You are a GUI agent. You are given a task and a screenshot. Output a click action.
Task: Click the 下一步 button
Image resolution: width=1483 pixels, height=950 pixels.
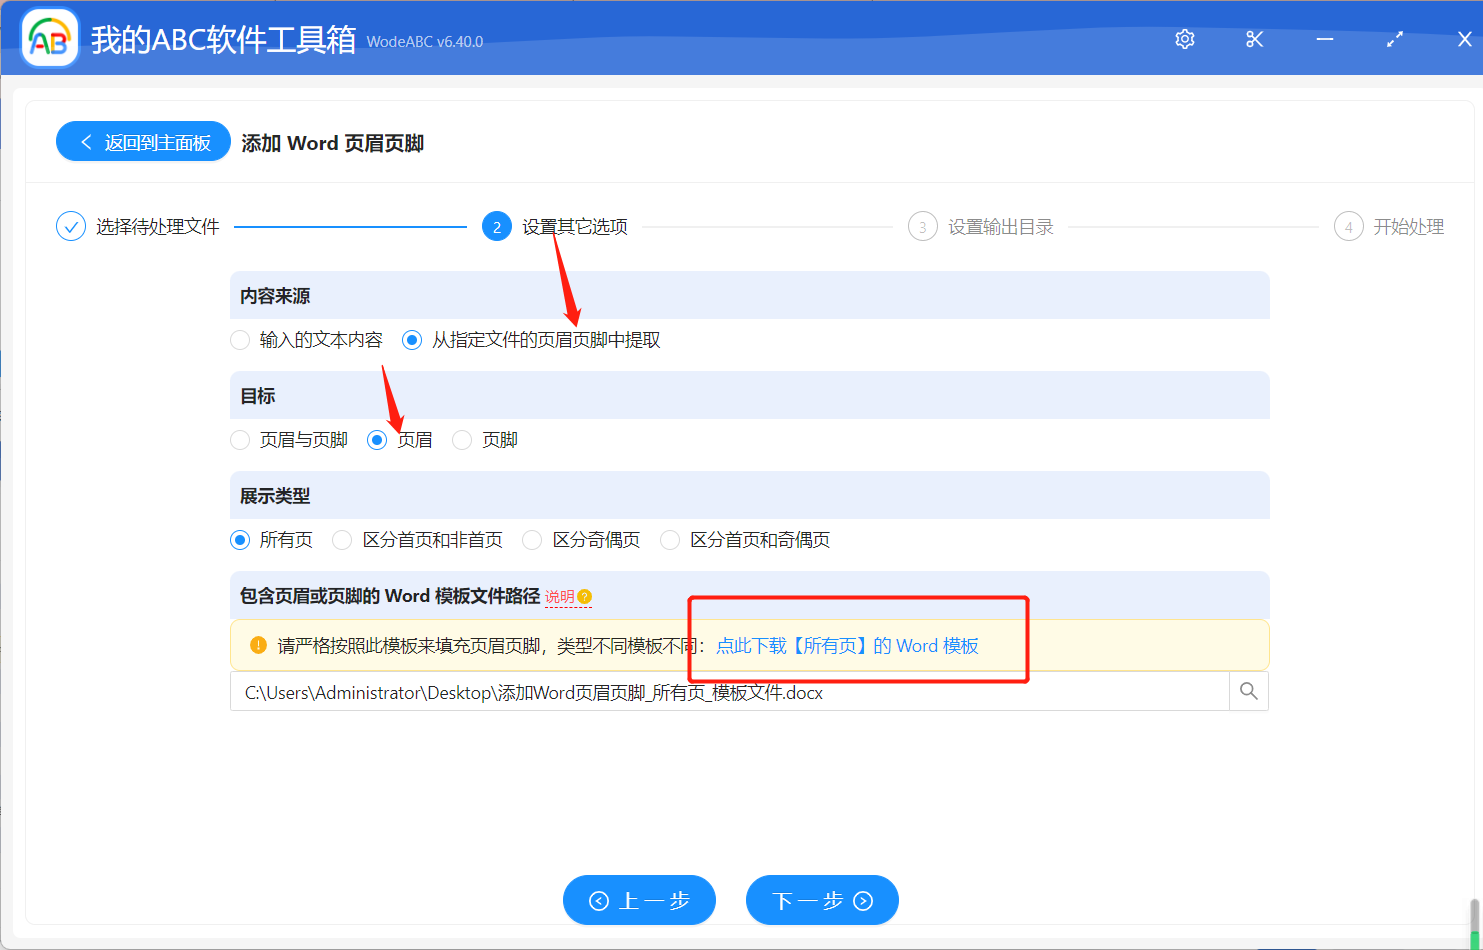(822, 899)
